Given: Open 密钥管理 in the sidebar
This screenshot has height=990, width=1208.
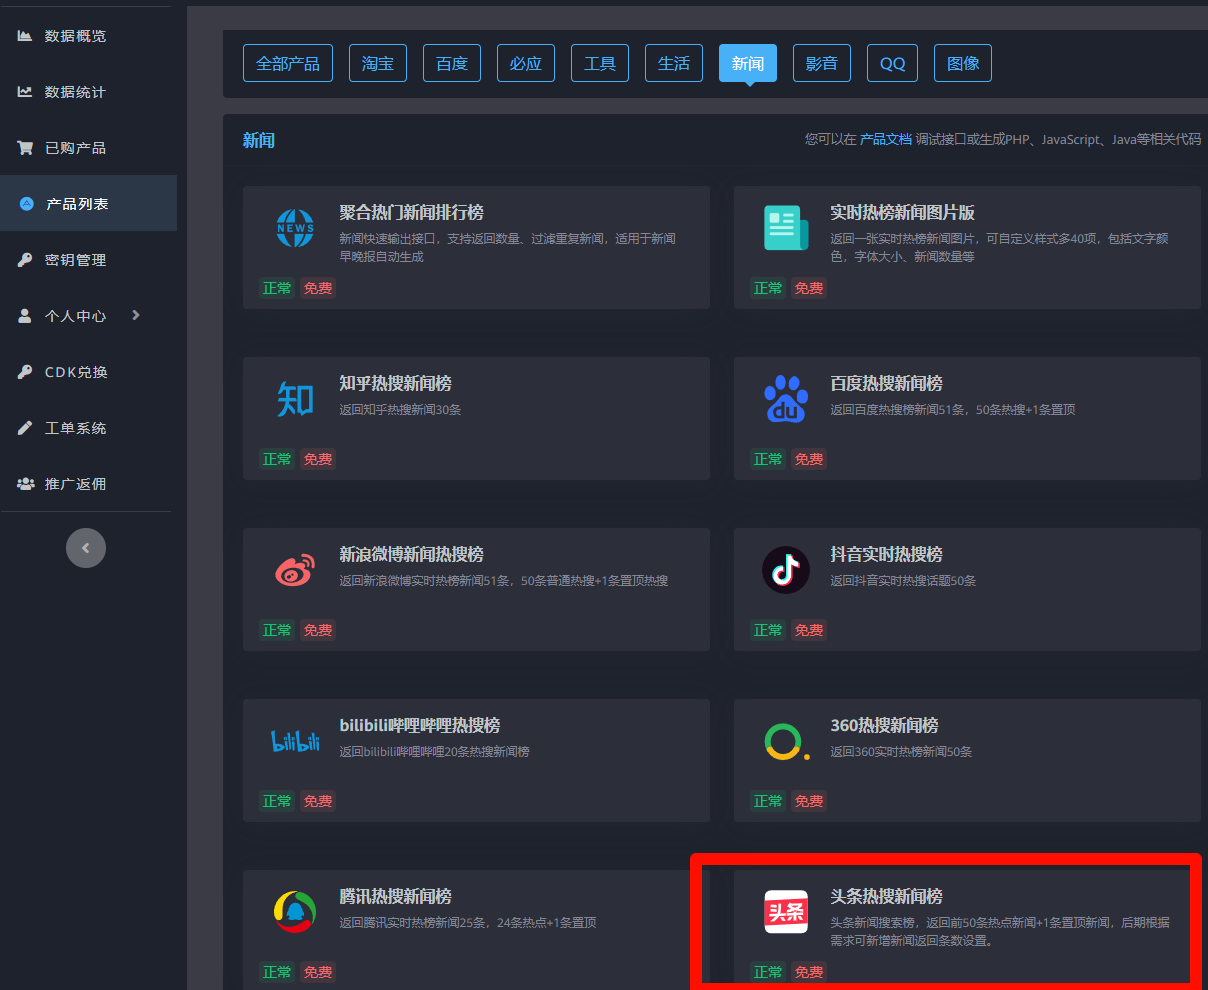Looking at the screenshot, I should 76,260.
